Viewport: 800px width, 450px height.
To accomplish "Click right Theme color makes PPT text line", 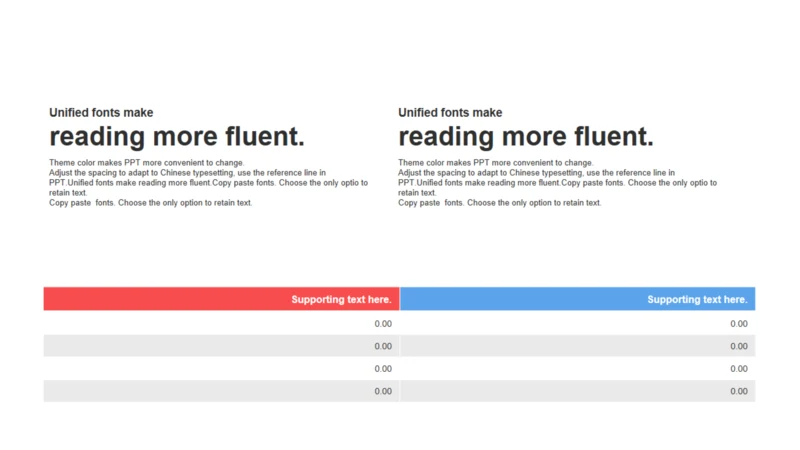I will pos(495,163).
